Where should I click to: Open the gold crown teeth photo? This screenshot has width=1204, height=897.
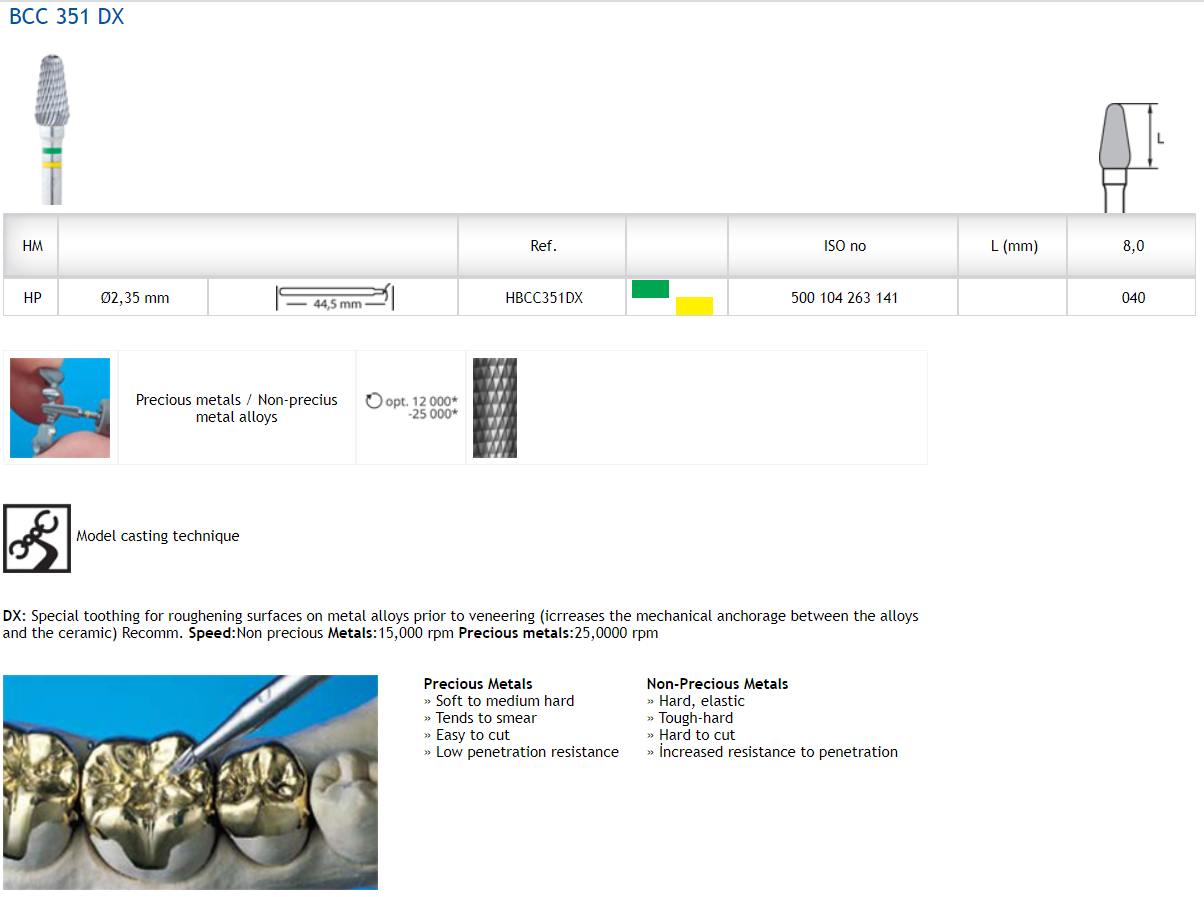coord(190,782)
